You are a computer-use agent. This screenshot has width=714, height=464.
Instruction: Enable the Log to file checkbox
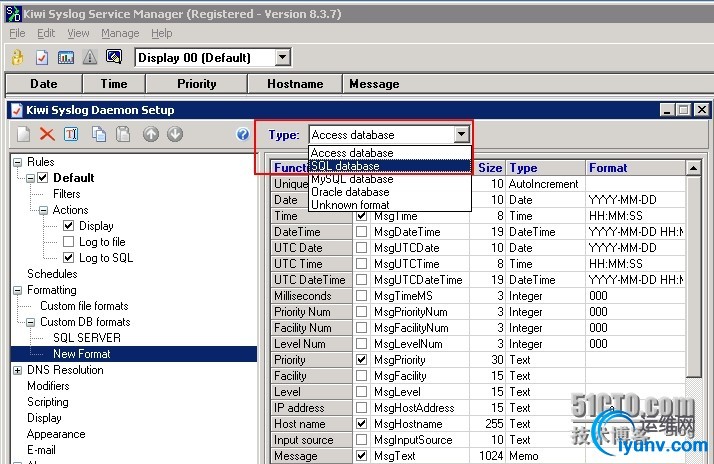69,241
